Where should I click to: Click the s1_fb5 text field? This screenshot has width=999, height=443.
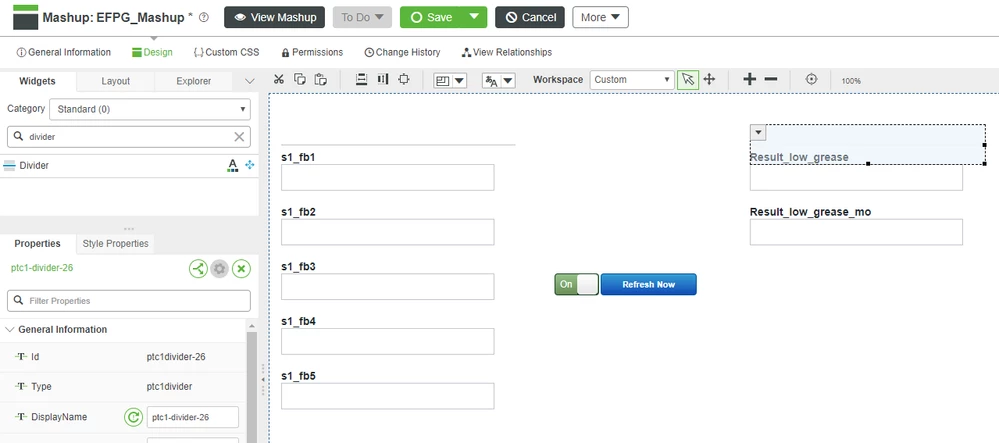[387, 396]
